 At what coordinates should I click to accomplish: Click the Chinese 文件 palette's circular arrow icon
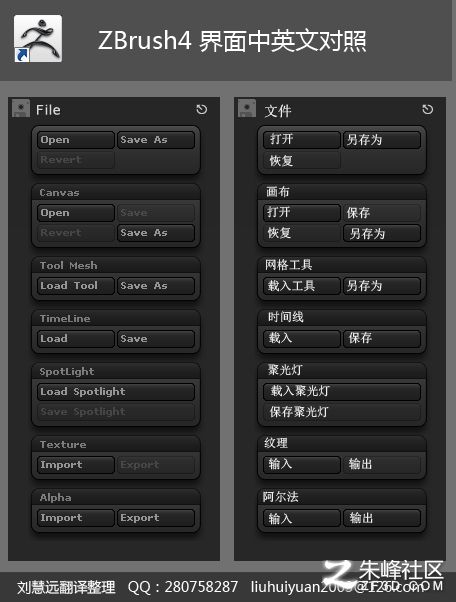click(x=428, y=110)
